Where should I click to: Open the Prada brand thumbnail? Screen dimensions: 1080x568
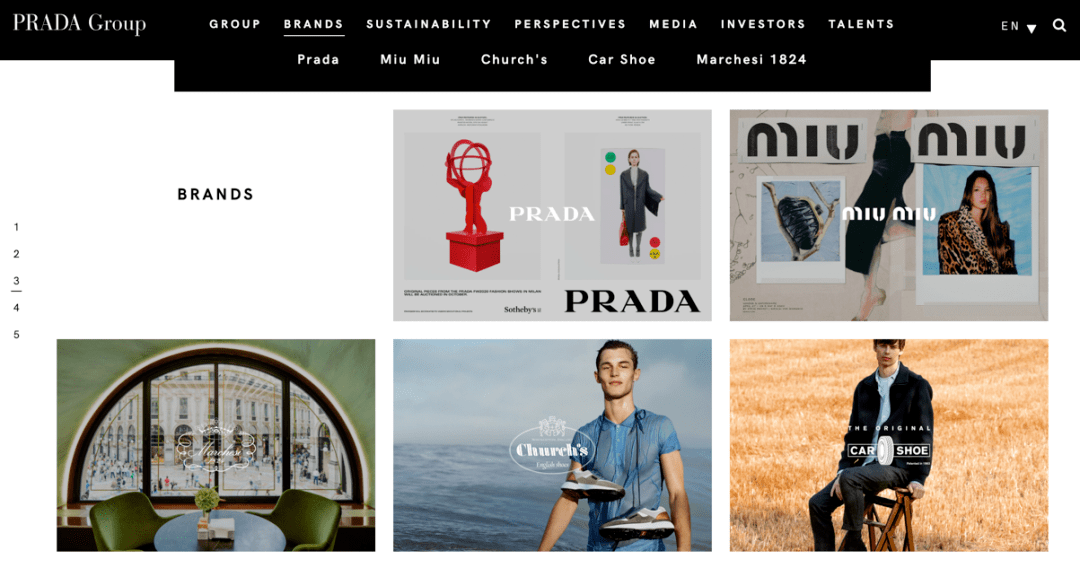coord(552,215)
